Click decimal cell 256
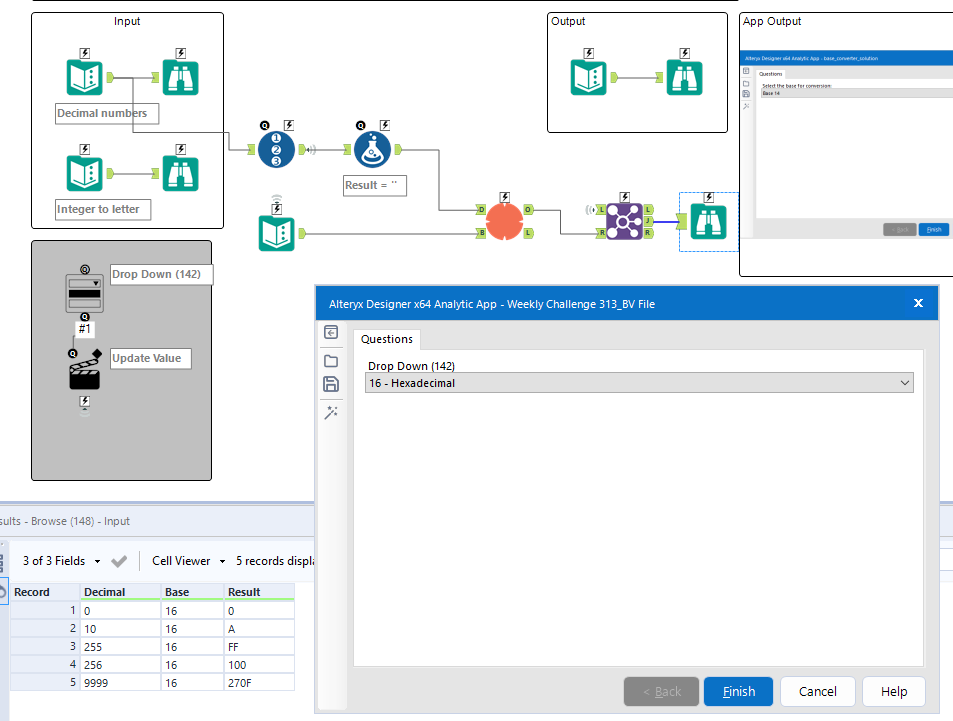This screenshot has width=953, height=721. pos(120,665)
